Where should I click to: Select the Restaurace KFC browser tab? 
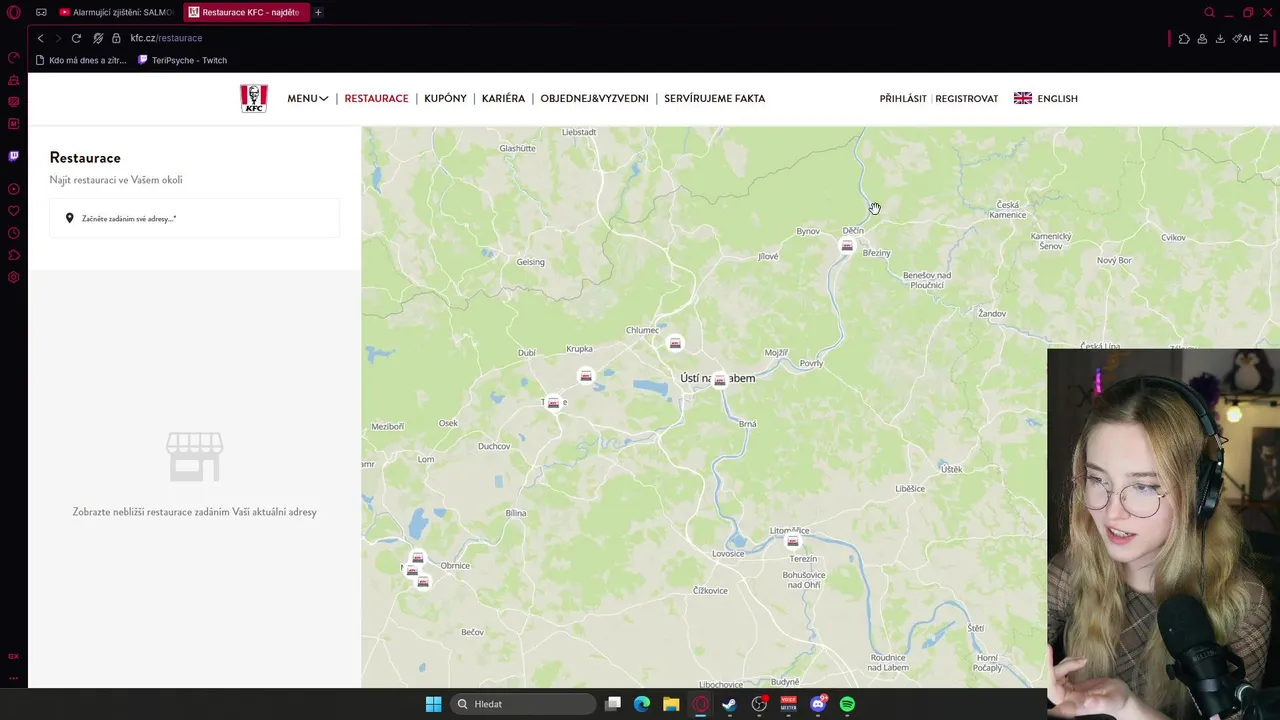(x=245, y=12)
